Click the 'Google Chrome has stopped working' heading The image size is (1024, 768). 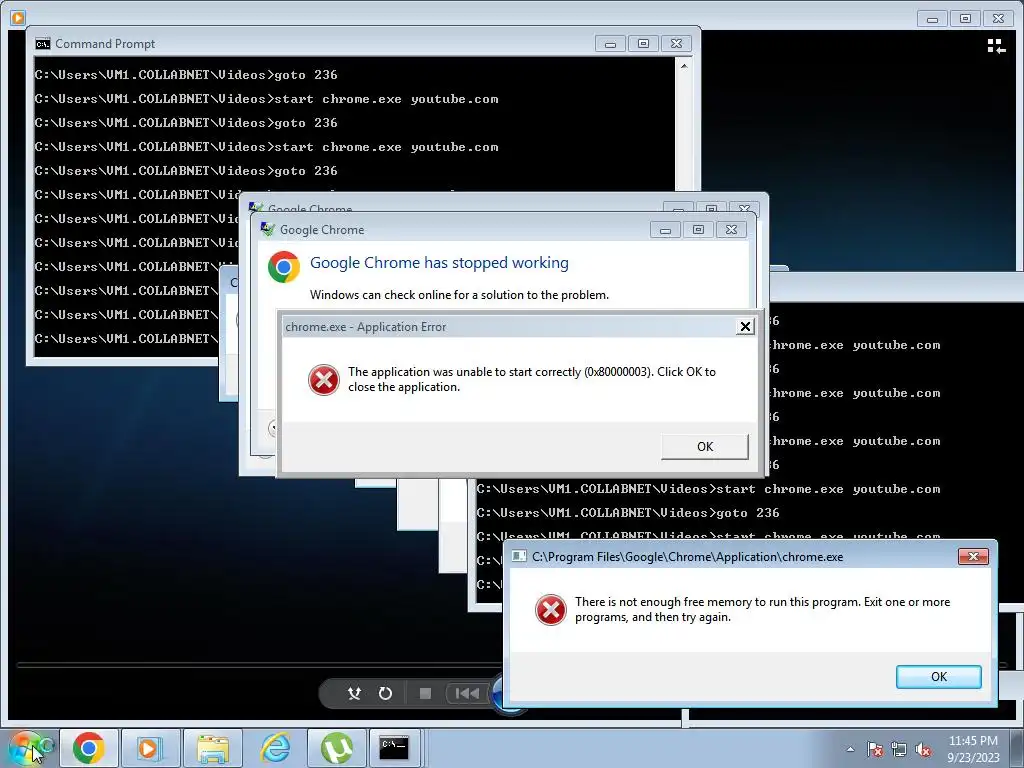coord(439,263)
